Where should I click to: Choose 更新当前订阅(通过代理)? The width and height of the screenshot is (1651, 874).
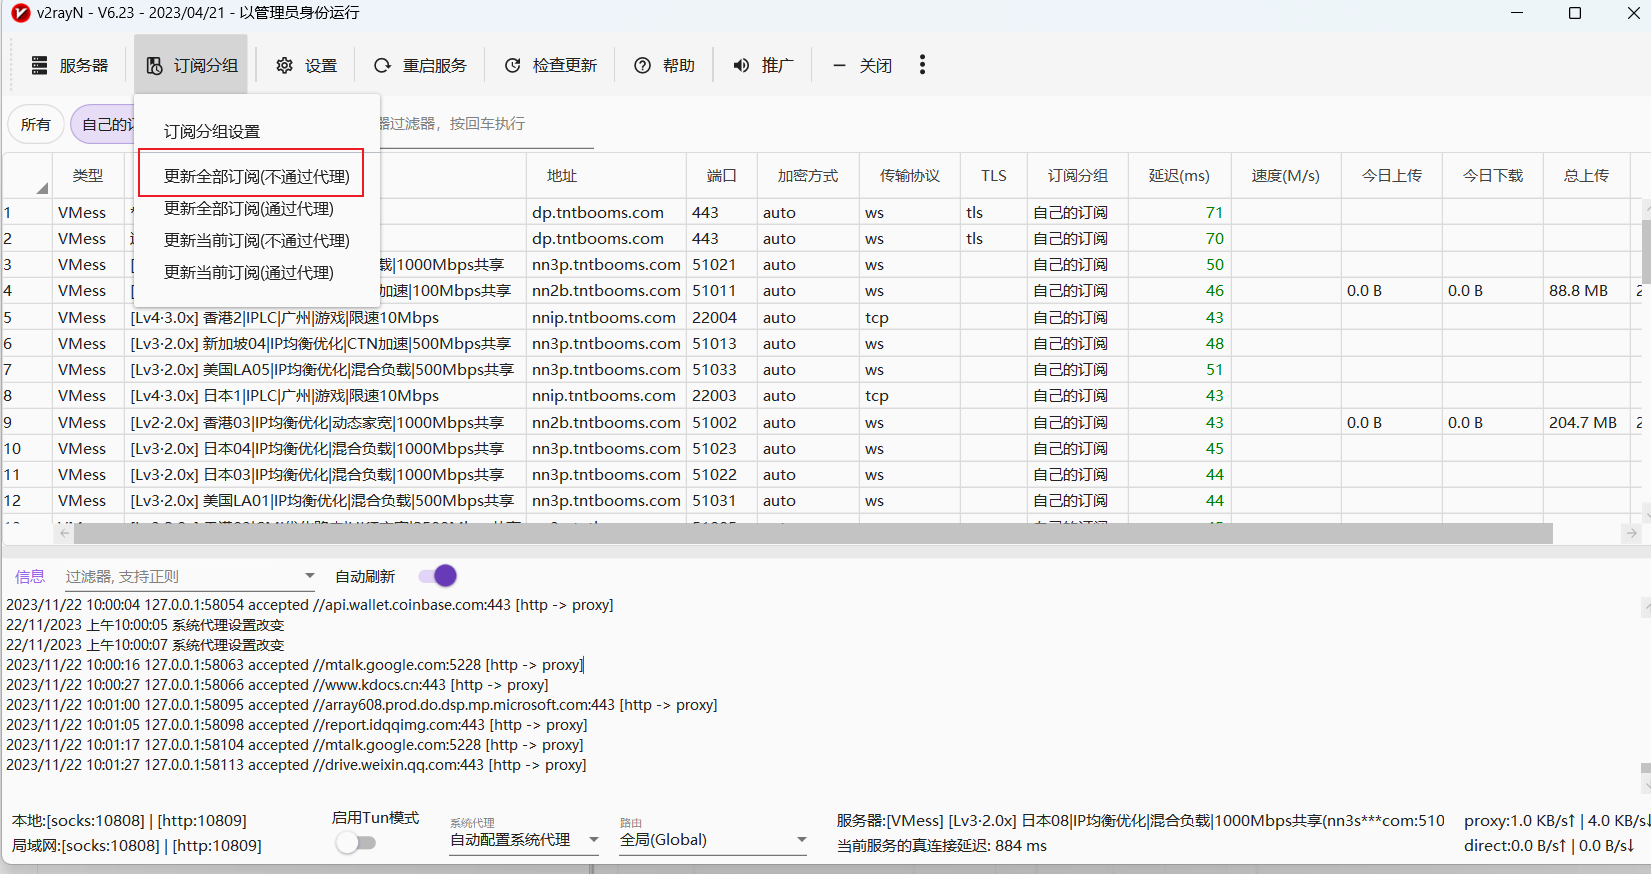[248, 272]
